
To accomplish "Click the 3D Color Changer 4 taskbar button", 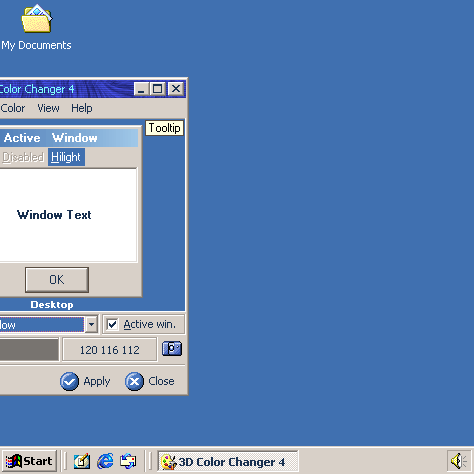I will 228,461.
